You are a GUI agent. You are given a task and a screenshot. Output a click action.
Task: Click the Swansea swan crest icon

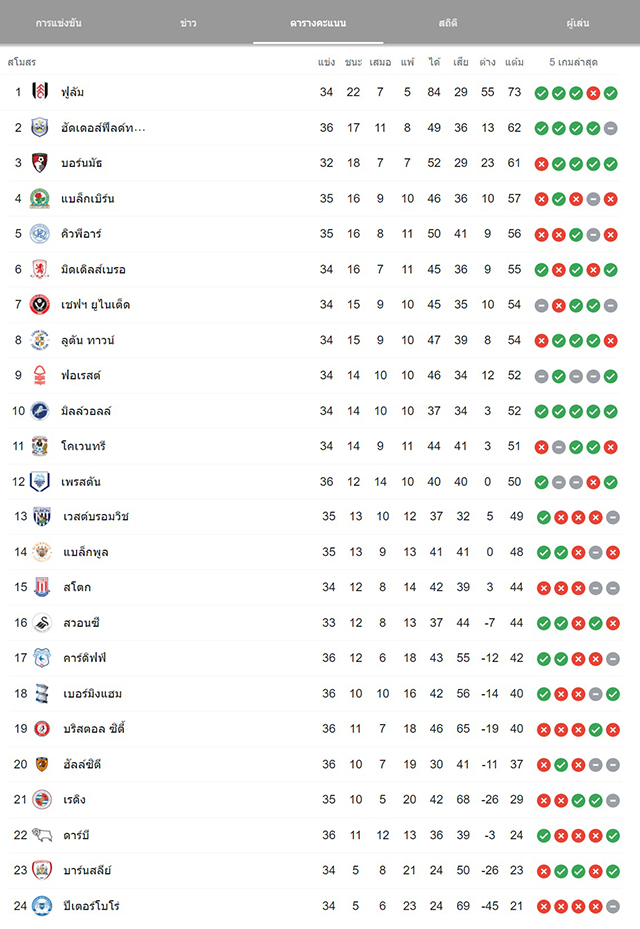coord(42,623)
